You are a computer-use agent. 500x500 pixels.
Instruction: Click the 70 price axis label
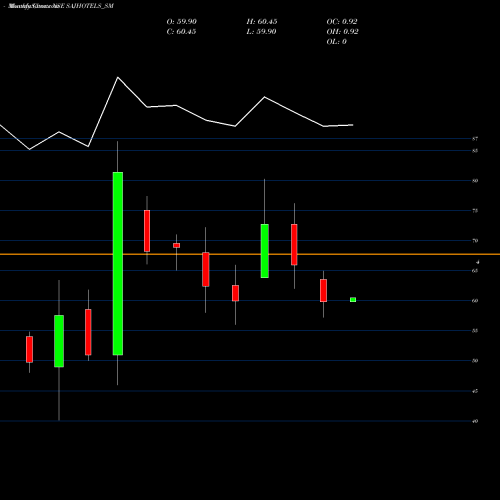click(x=475, y=241)
